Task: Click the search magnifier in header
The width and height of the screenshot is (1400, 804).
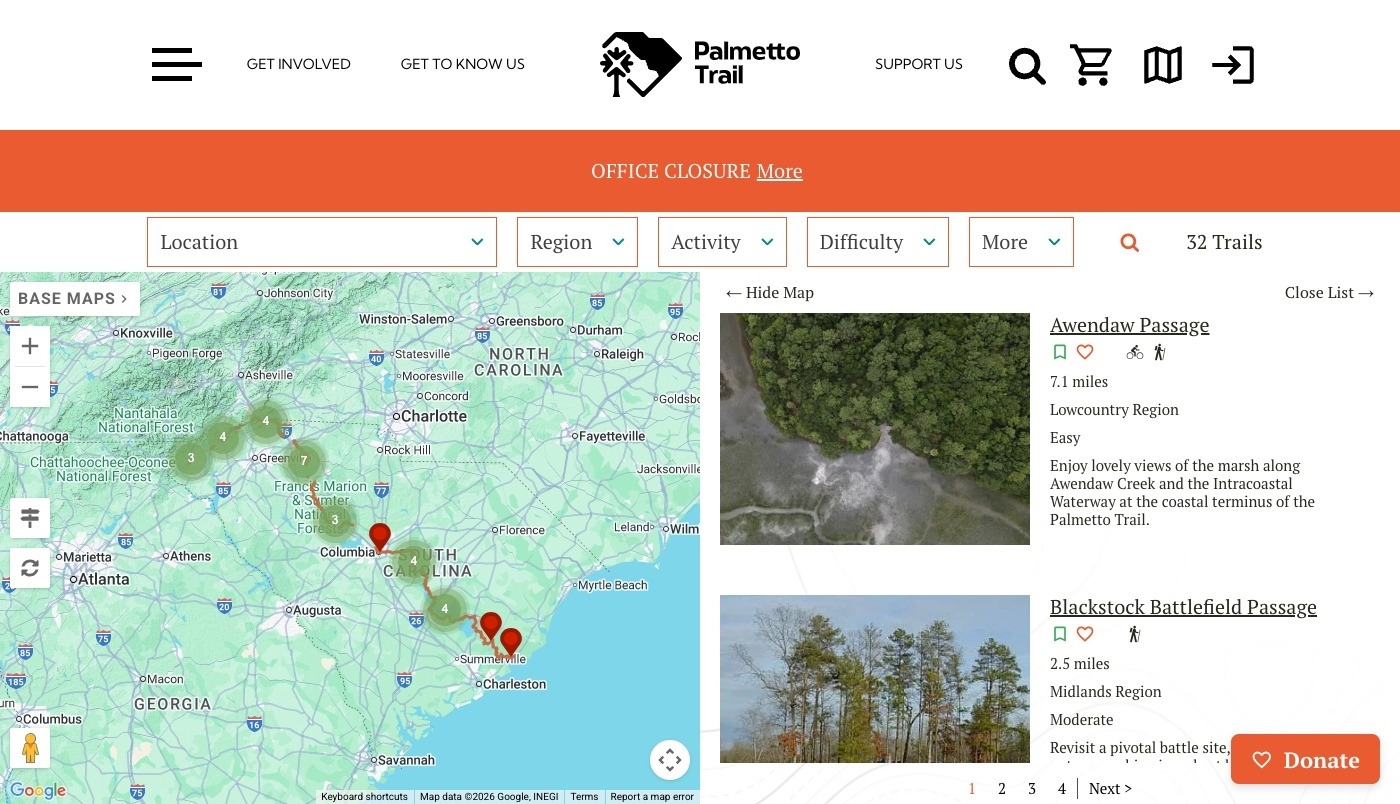Action: coord(1027,66)
